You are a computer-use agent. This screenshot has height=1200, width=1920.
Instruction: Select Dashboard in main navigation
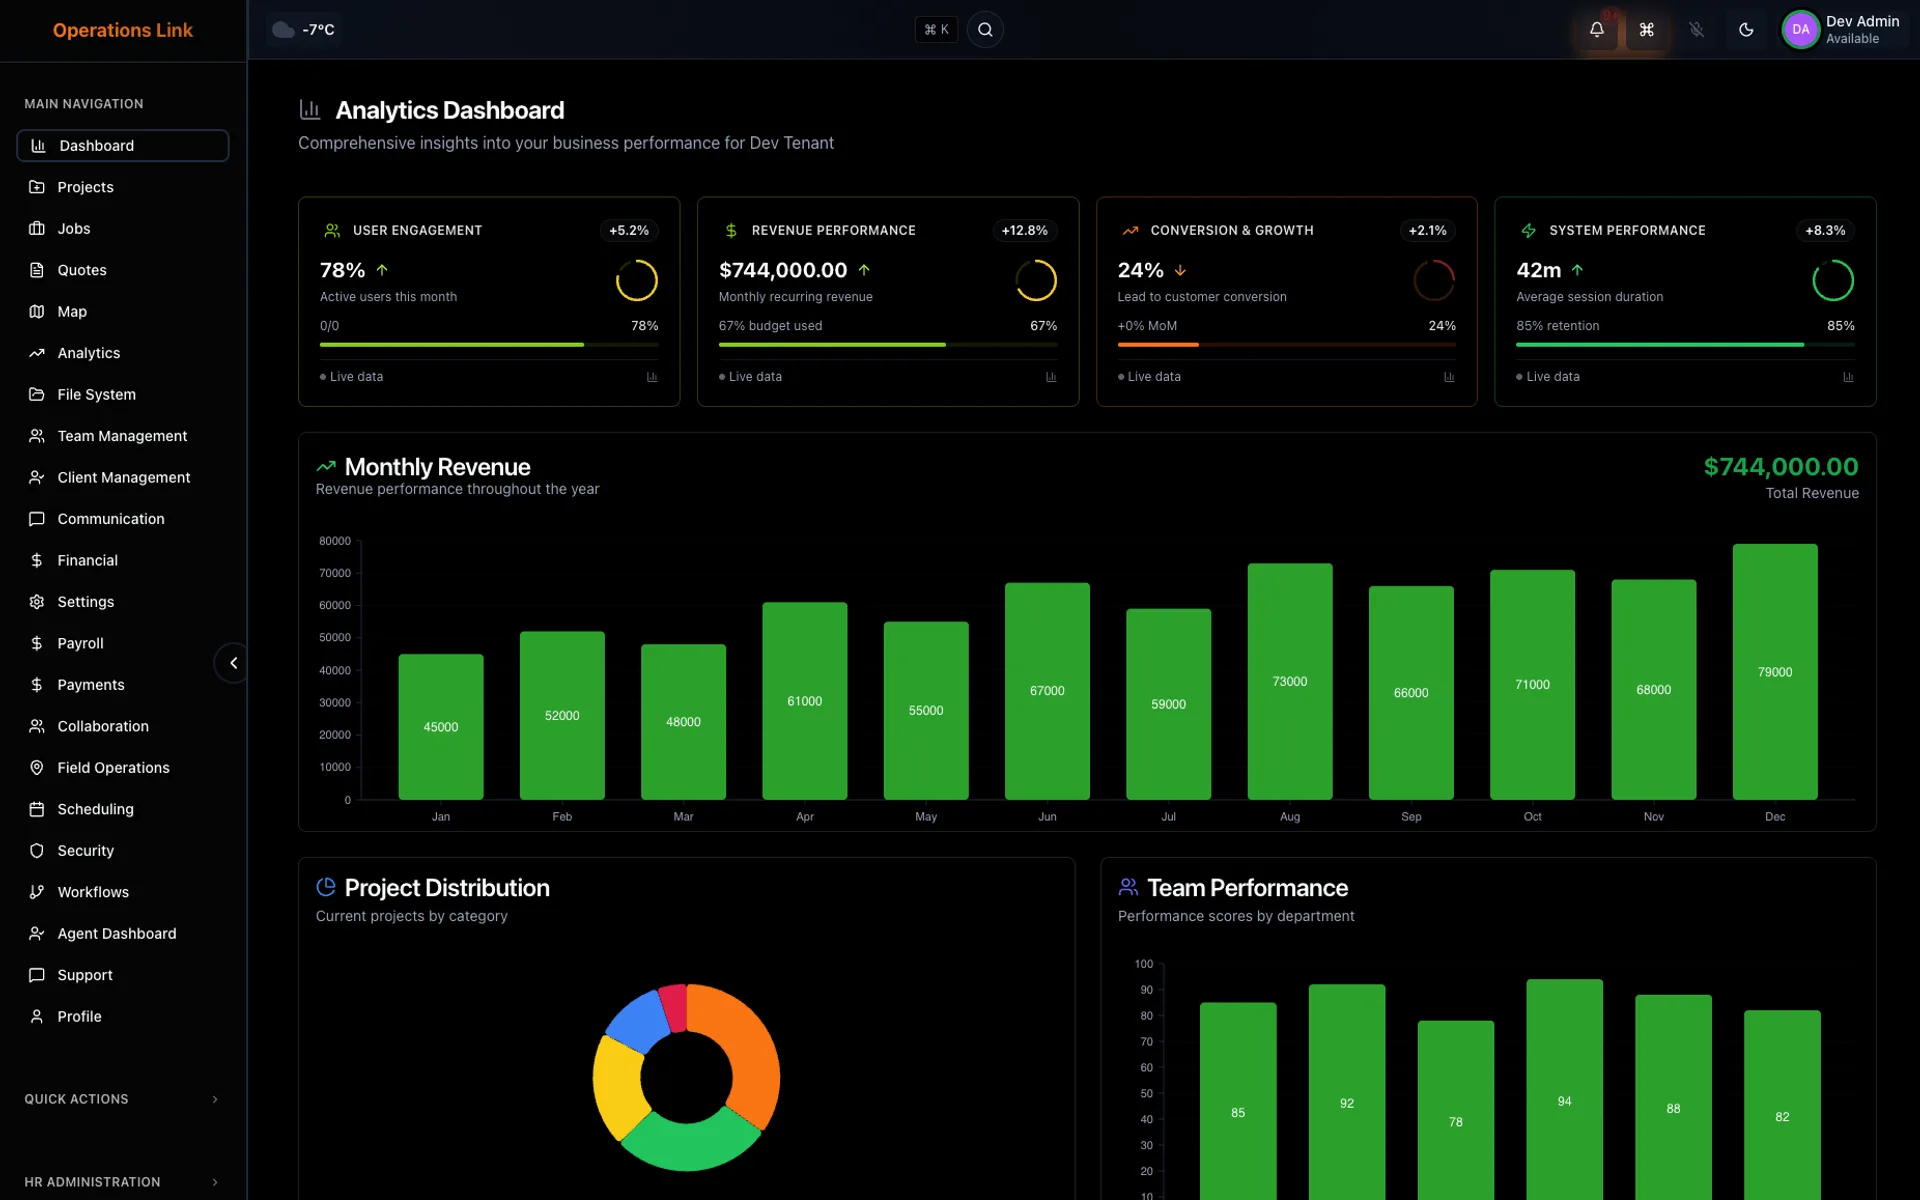tap(122, 145)
